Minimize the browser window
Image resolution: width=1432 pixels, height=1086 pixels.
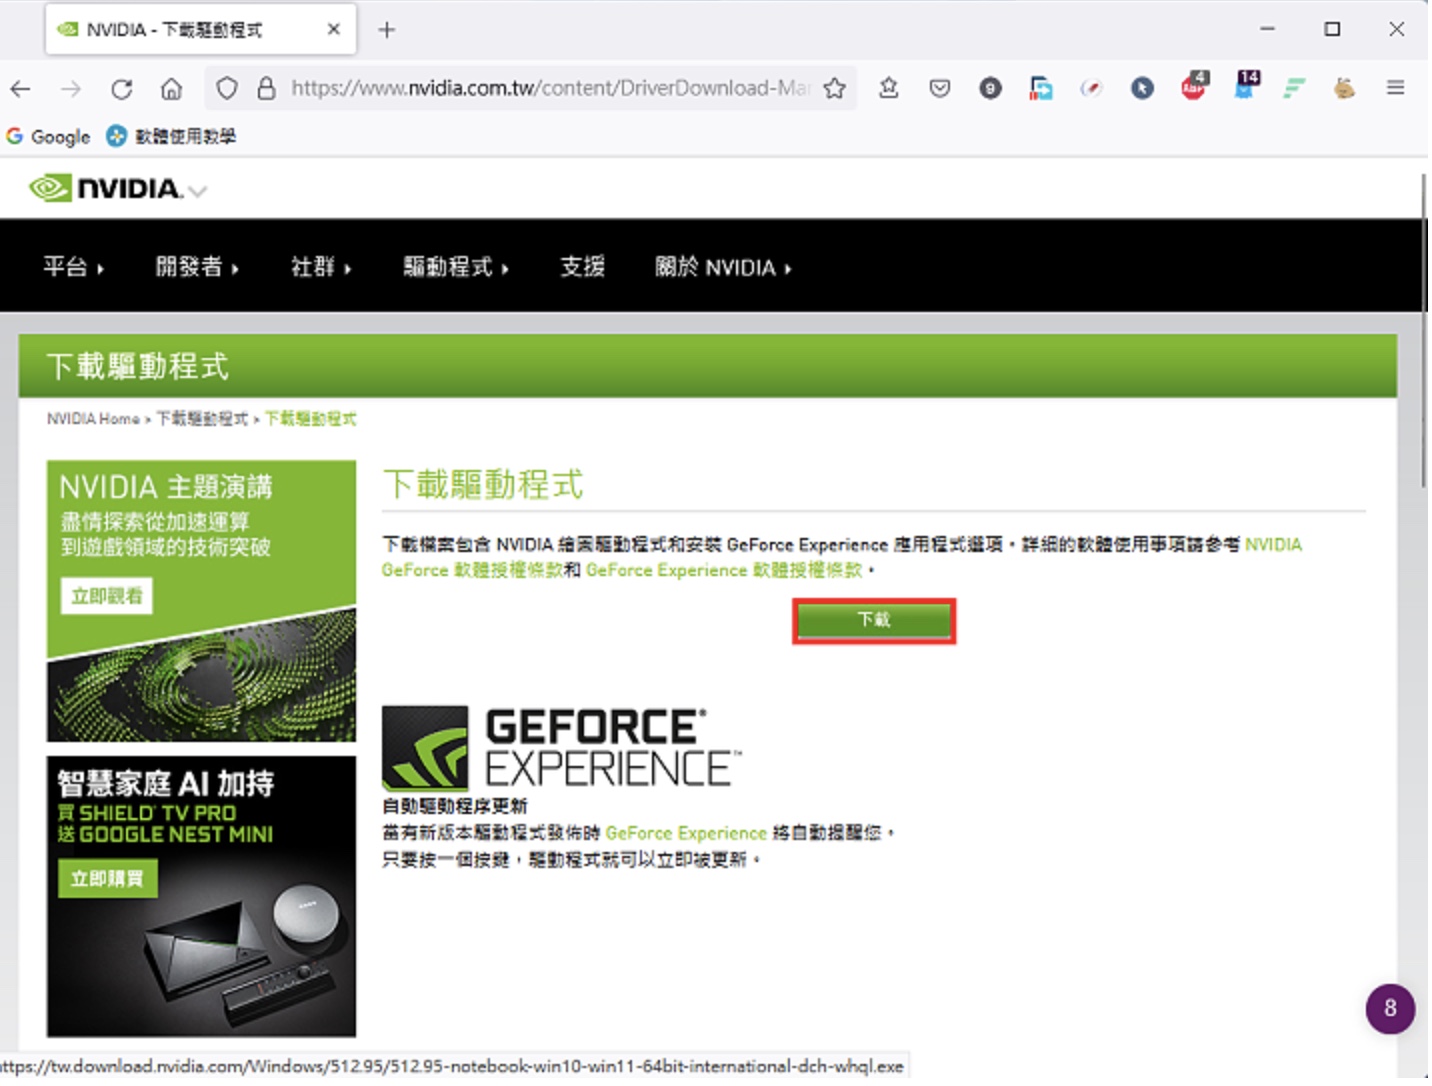tap(1268, 29)
